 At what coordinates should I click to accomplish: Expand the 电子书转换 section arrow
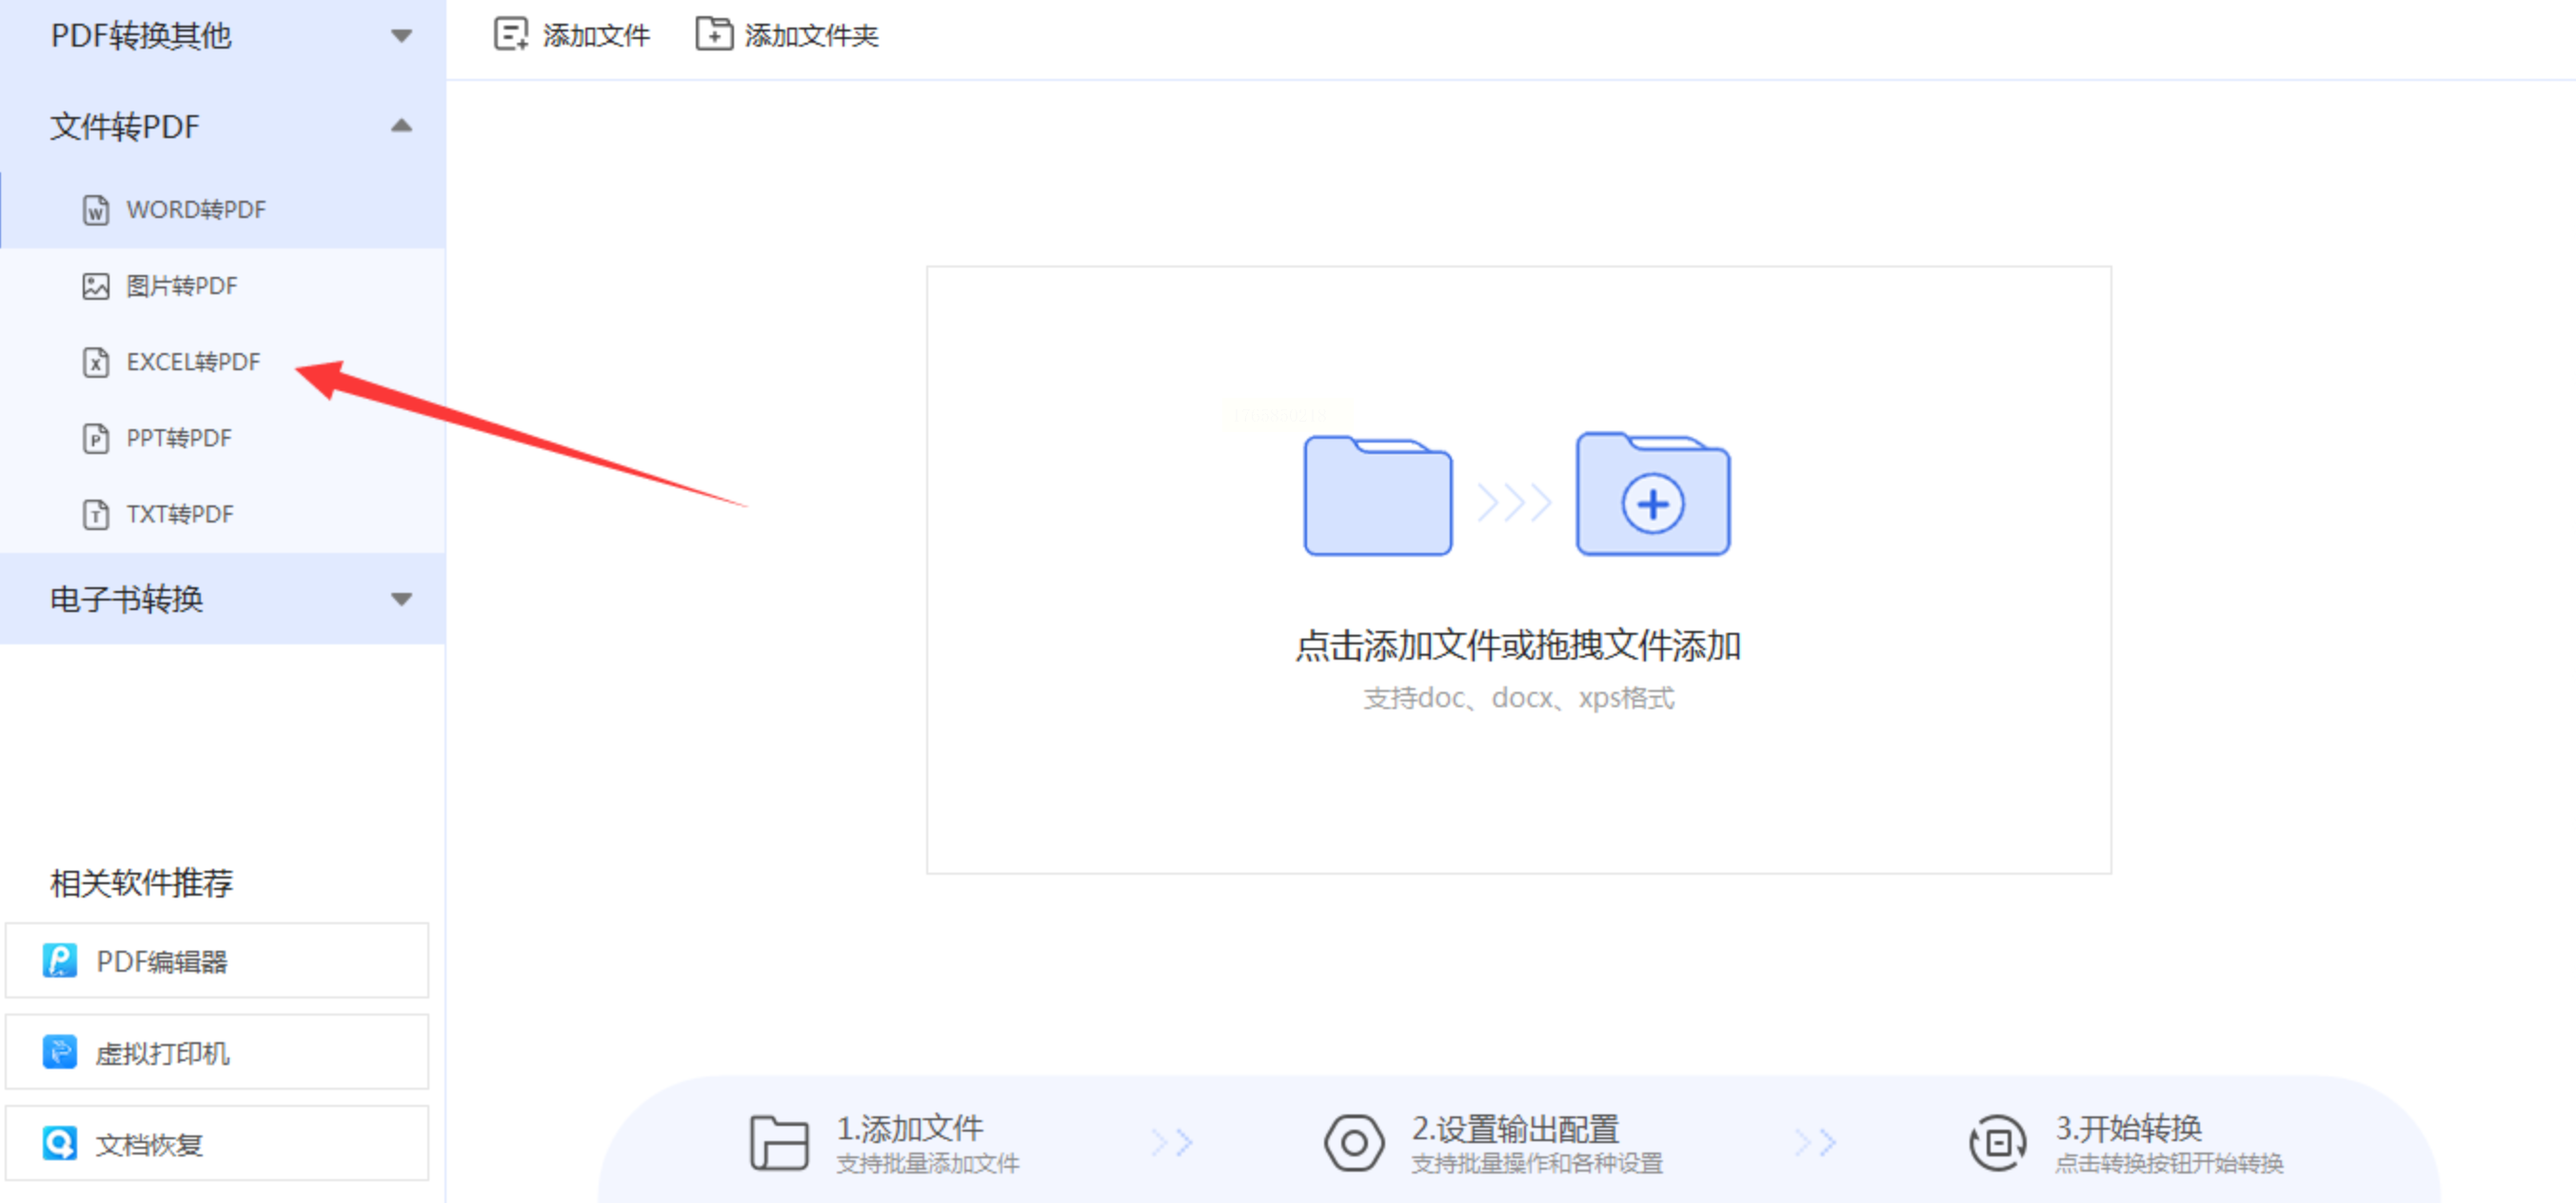coord(401,599)
